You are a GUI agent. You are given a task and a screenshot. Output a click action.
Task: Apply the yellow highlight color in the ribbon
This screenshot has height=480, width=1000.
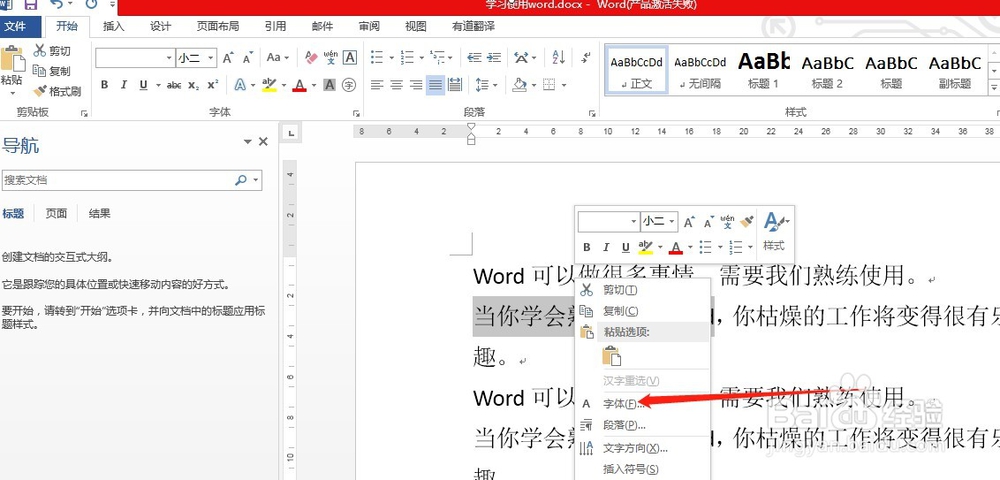click(x=269, y=85)
